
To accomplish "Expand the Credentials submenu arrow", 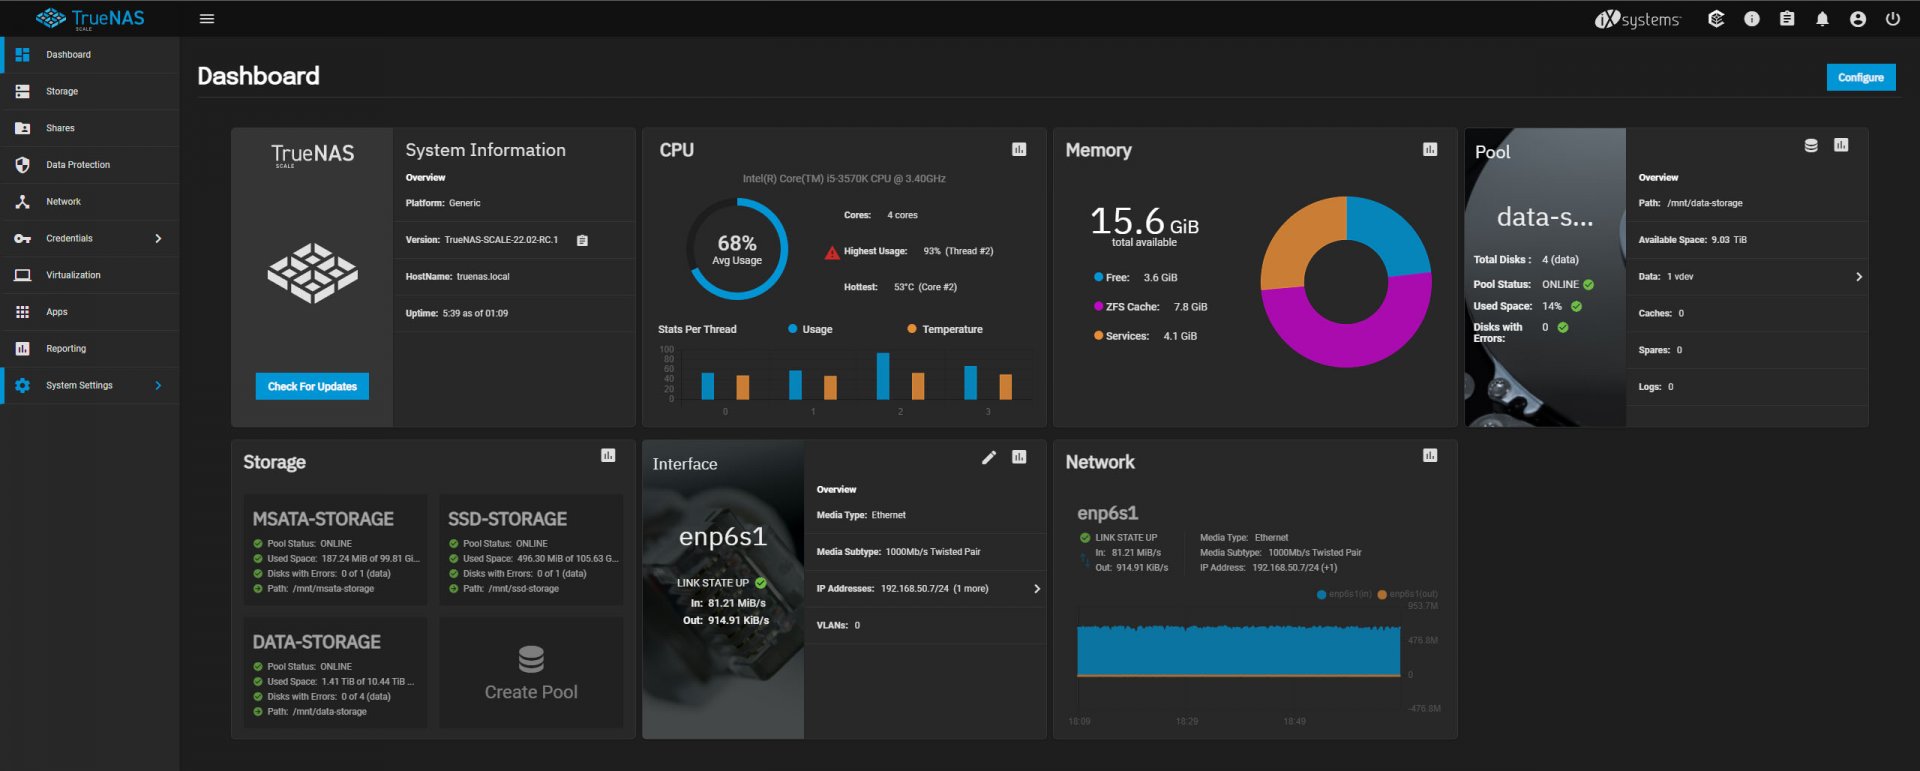I will [x=158, y=239].
